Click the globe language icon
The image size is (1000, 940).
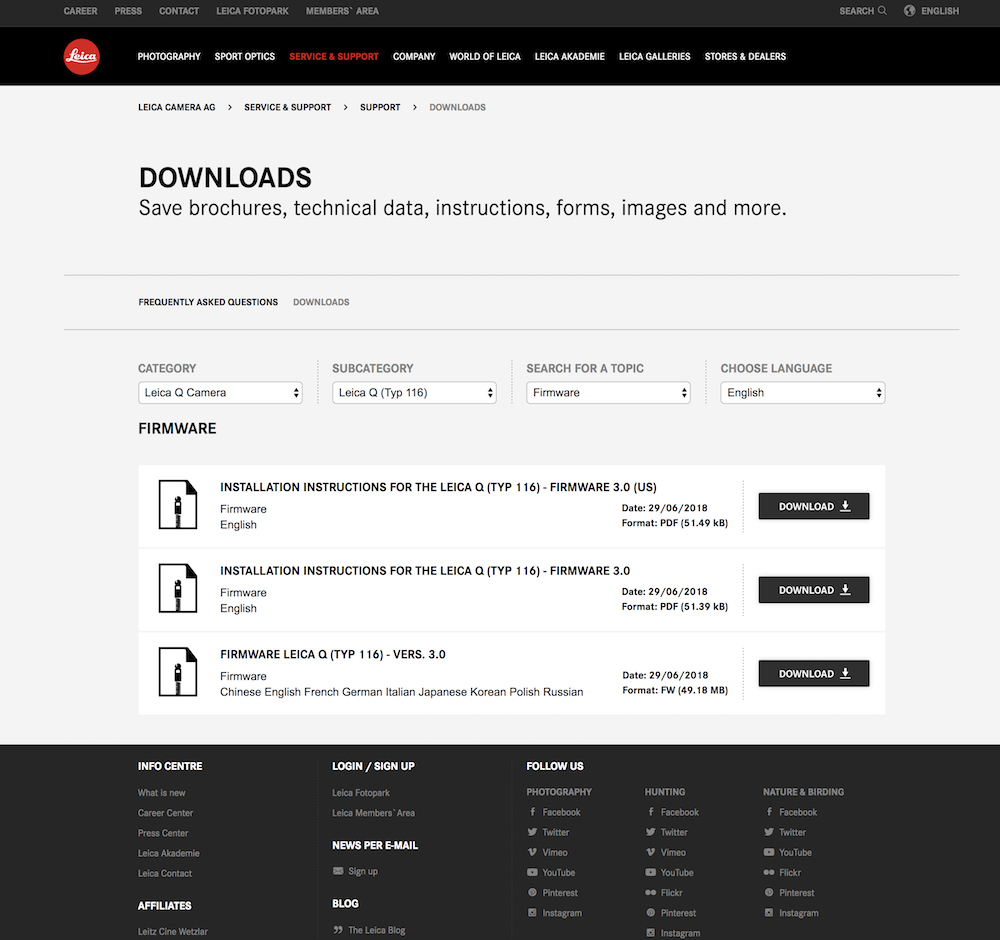click(909, 11)
